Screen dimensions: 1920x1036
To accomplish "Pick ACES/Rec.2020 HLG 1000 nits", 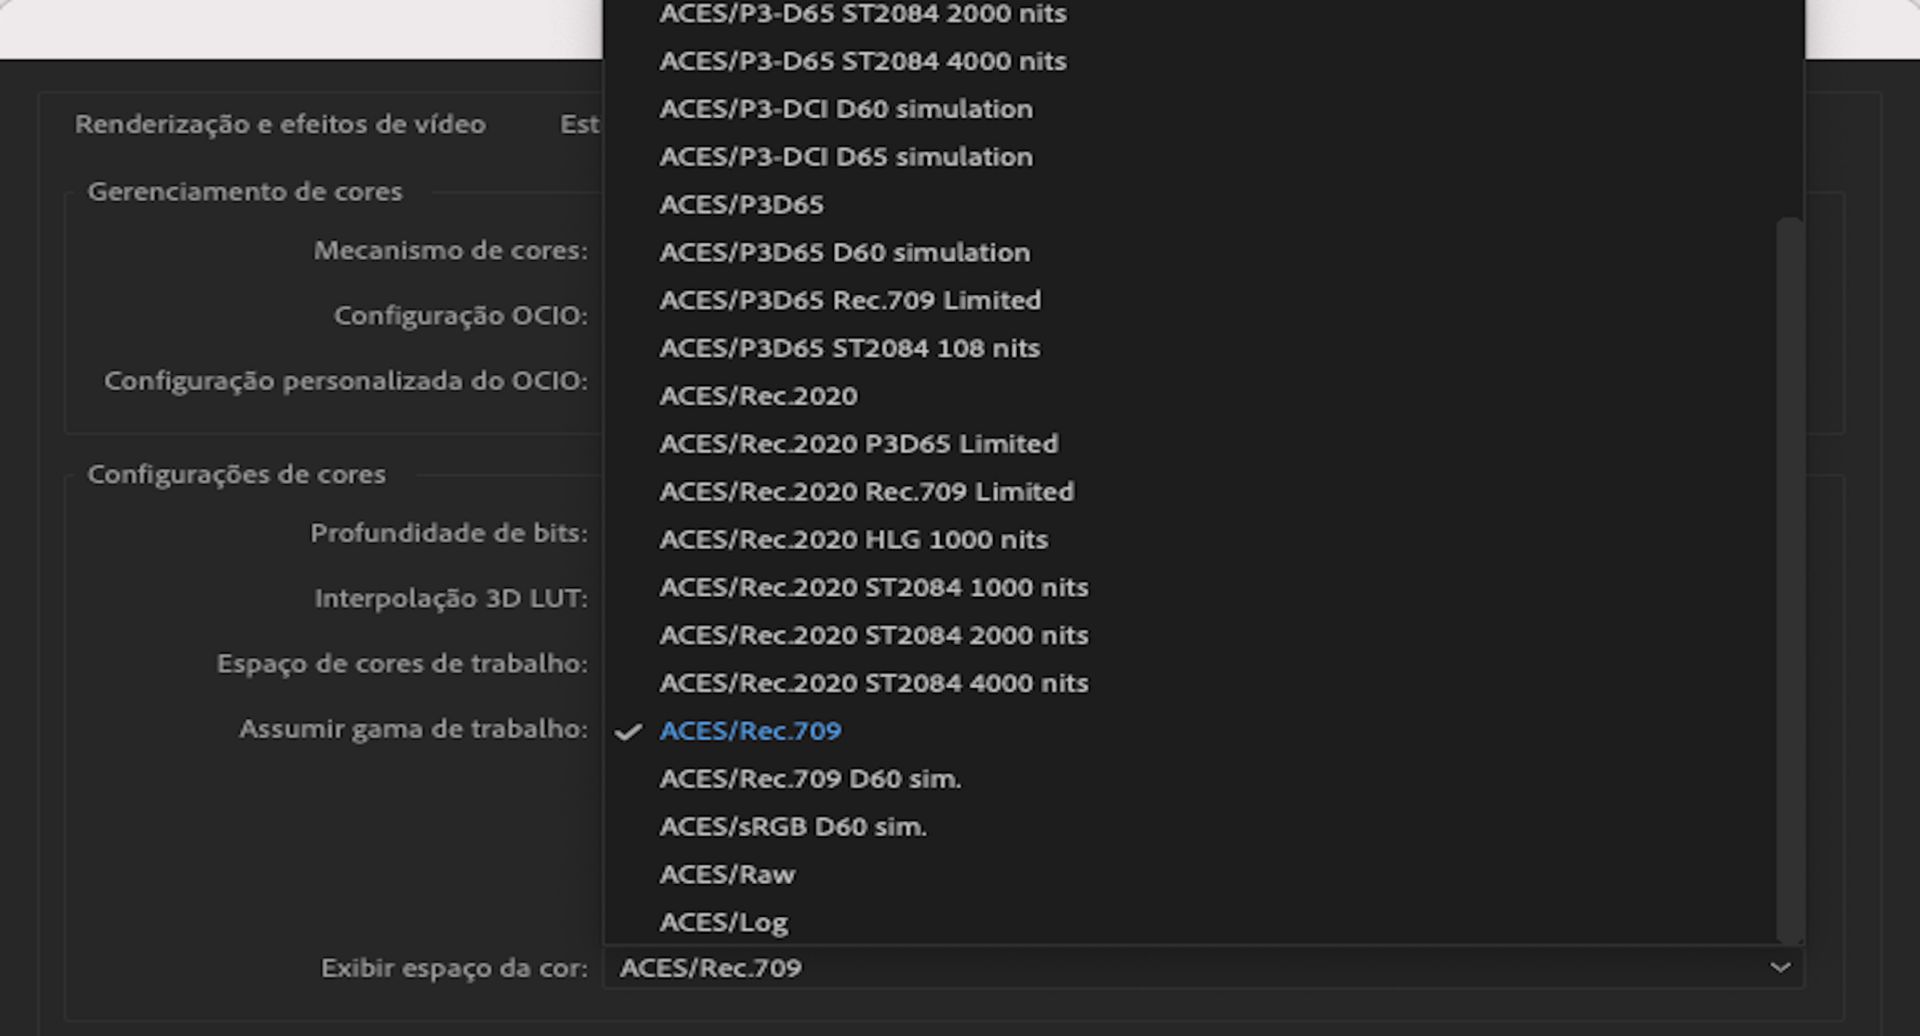I will [x=854, y=540].
